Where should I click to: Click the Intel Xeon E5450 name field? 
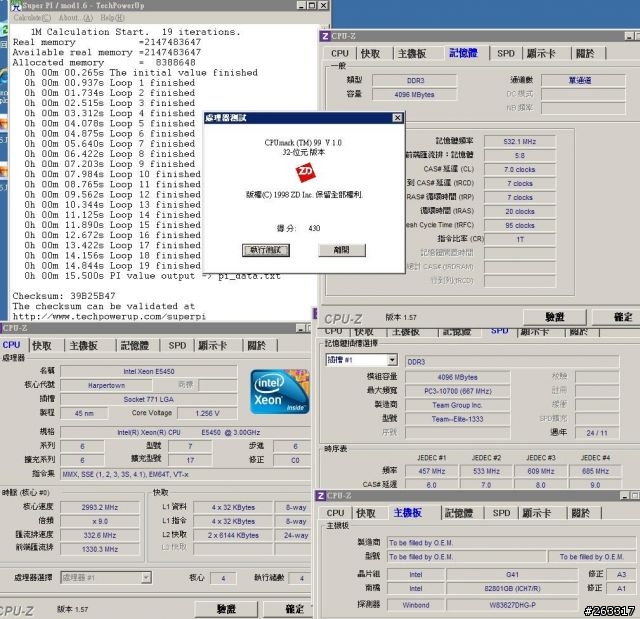click(149, 371)
